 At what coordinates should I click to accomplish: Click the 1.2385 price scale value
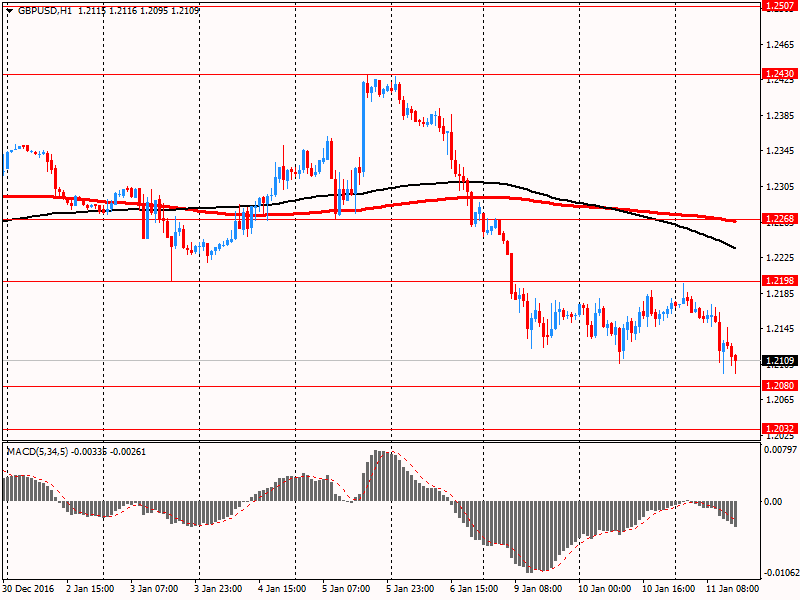(x=780, y=116)
